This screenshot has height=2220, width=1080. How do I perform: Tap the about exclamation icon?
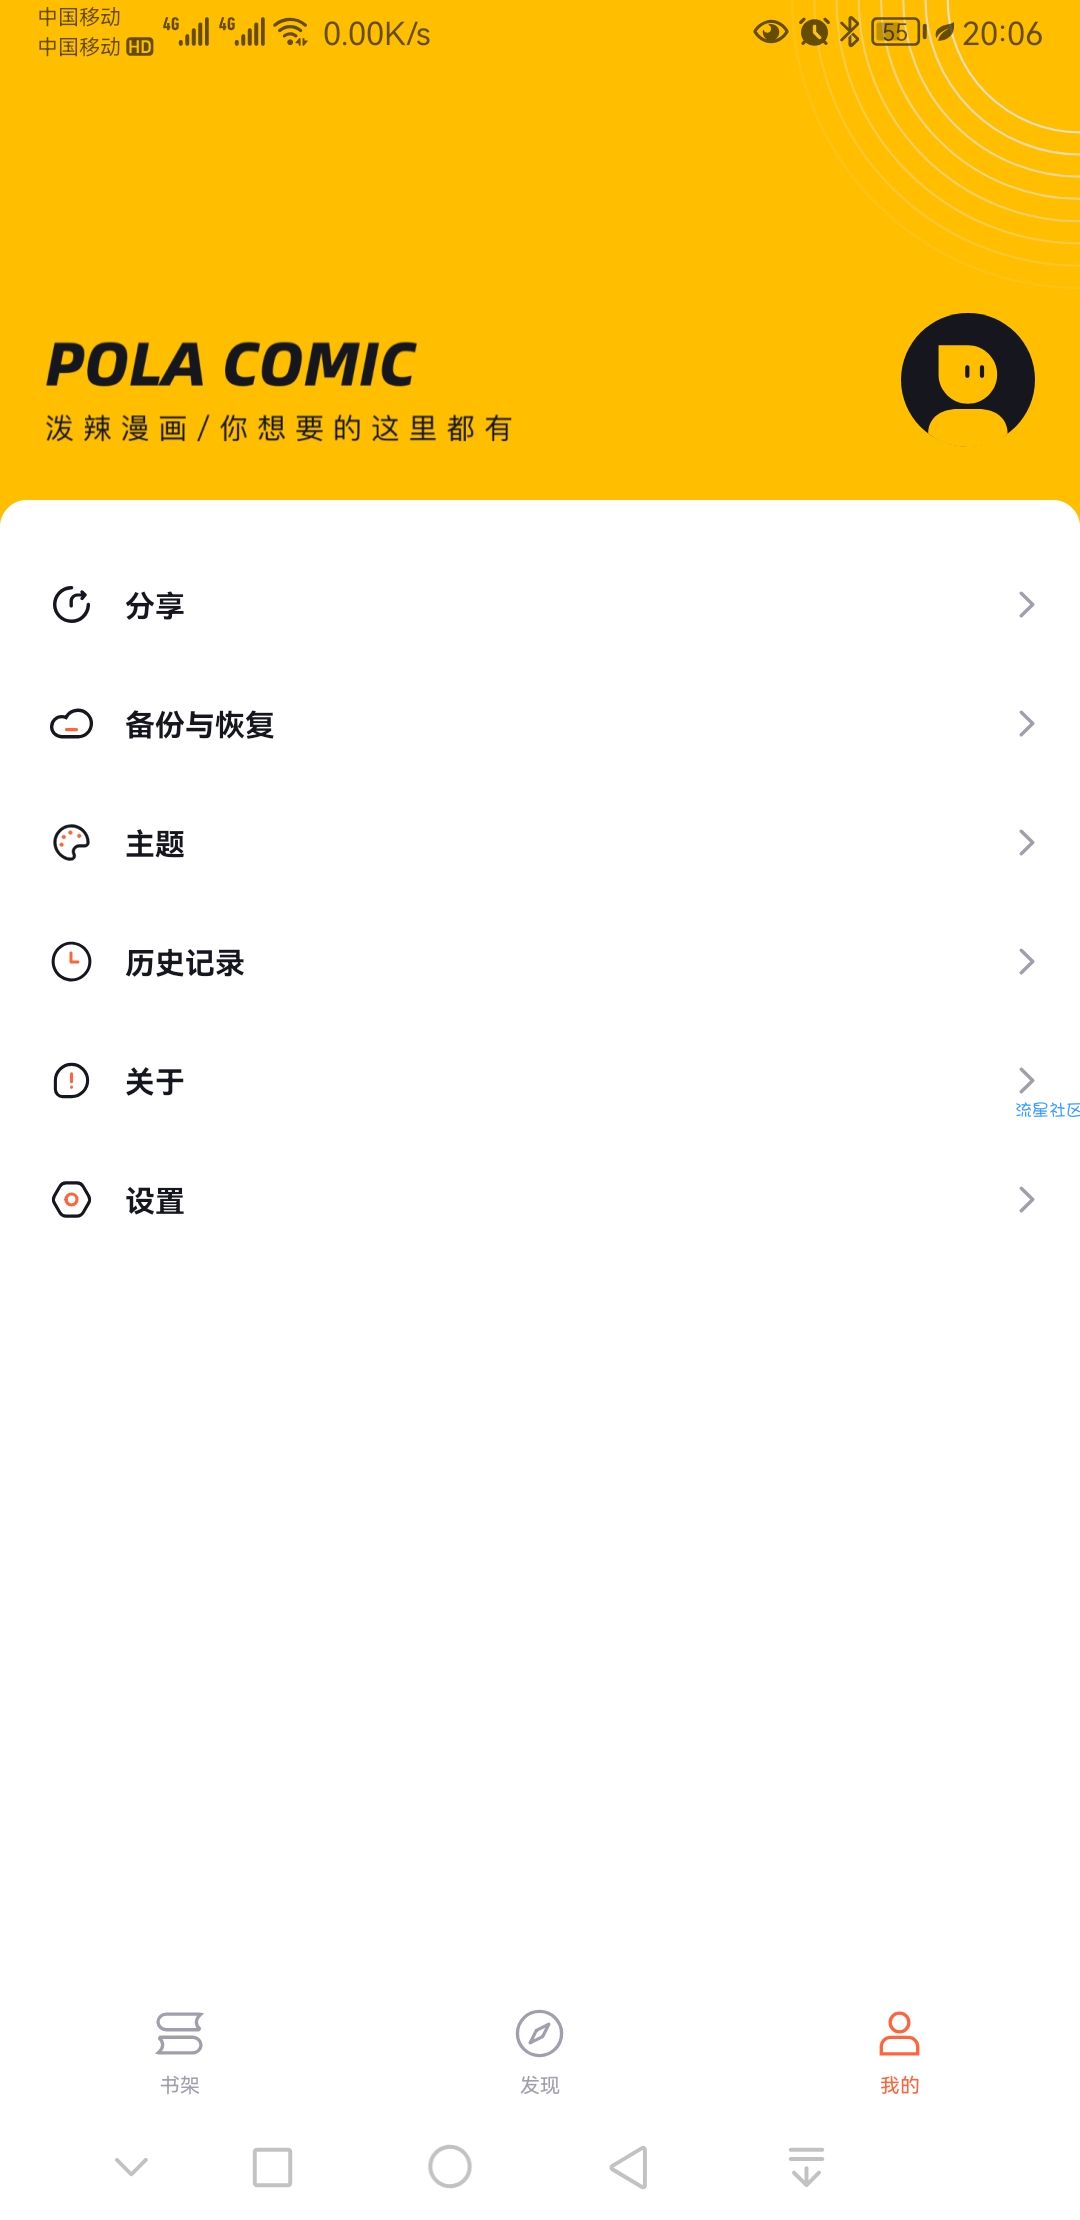71,1081
